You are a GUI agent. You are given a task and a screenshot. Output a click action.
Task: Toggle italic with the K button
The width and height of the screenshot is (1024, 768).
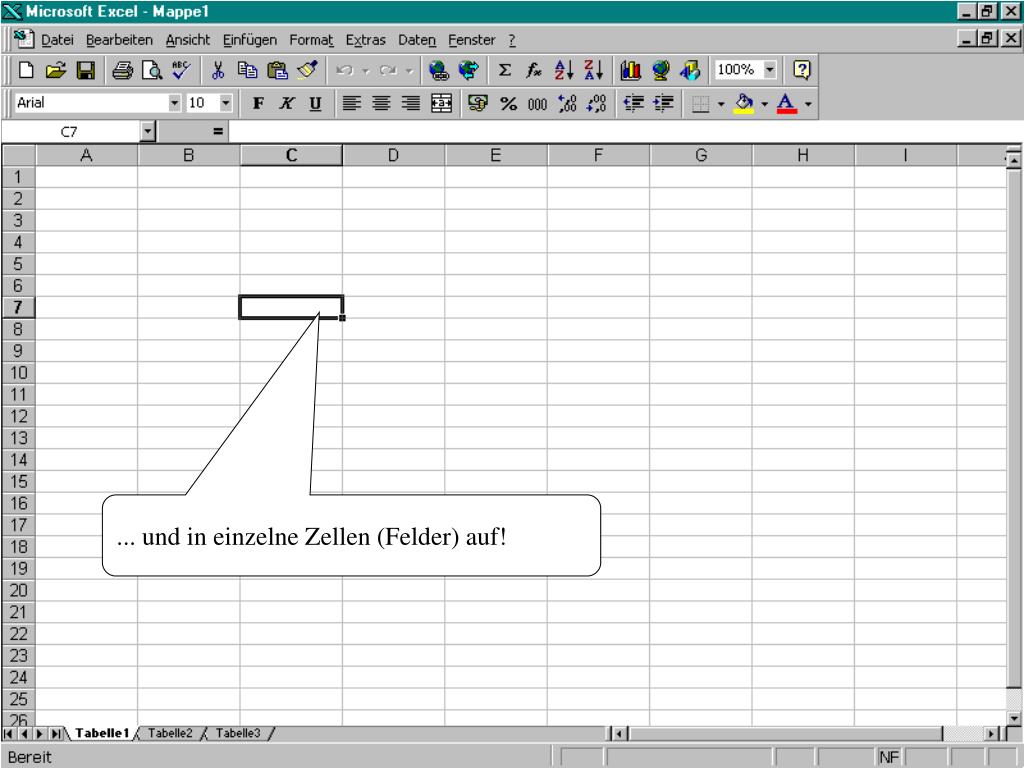pos(287,103)
